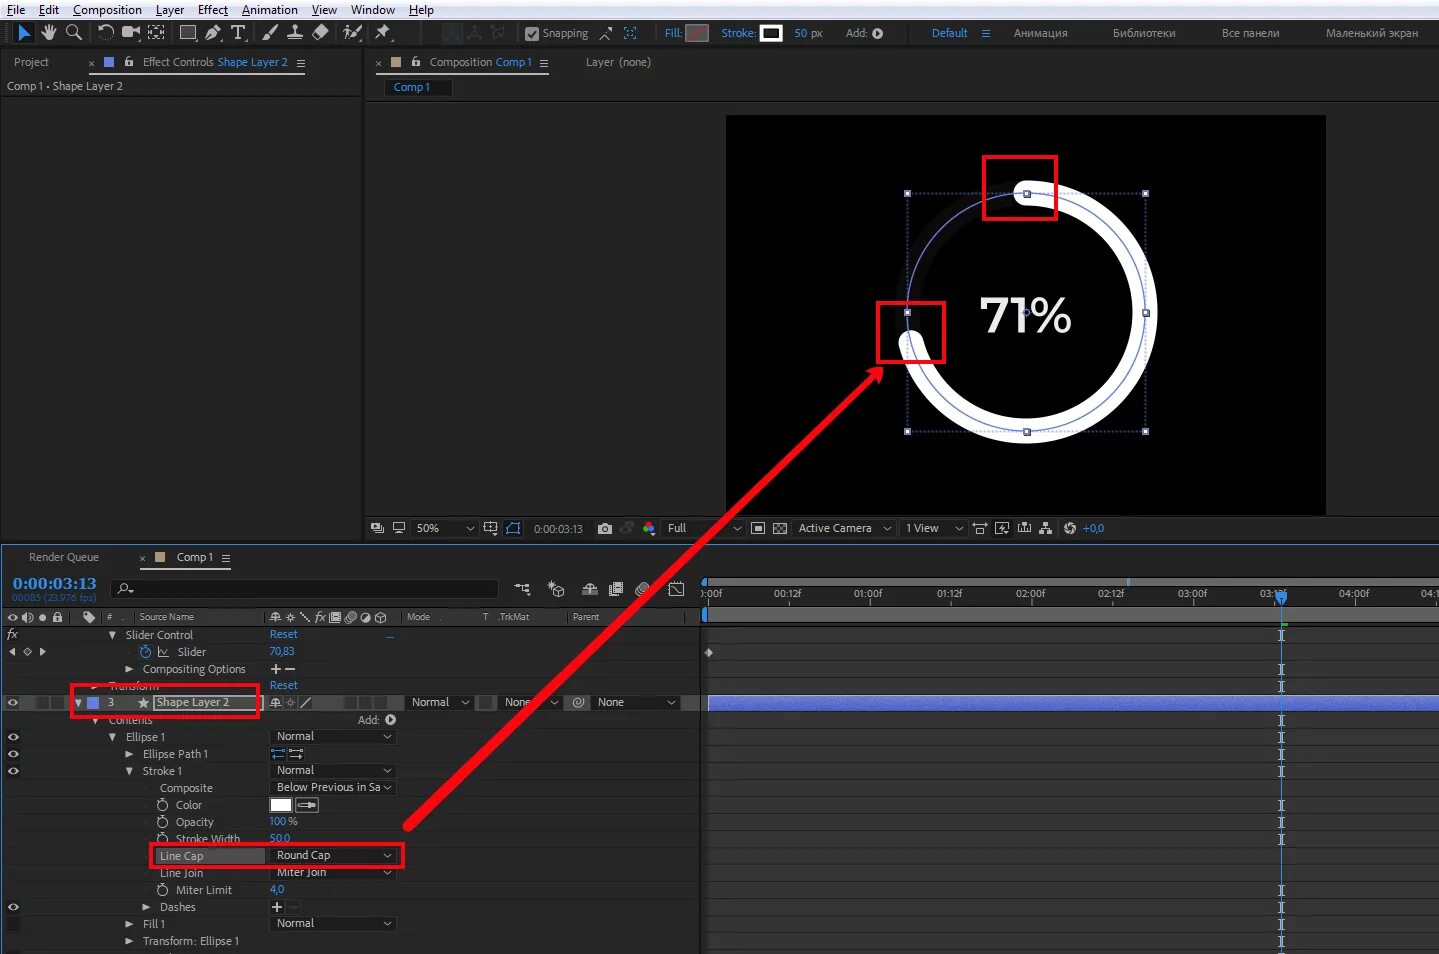
Task: Toggle the Stroke Color stopwatch
Action: tap(162, 805)
